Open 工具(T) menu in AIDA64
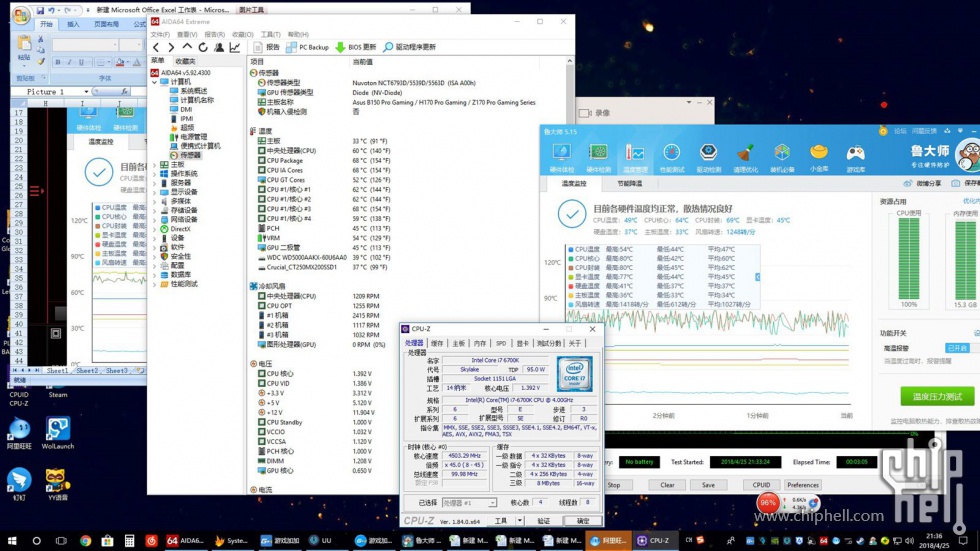 271,34
